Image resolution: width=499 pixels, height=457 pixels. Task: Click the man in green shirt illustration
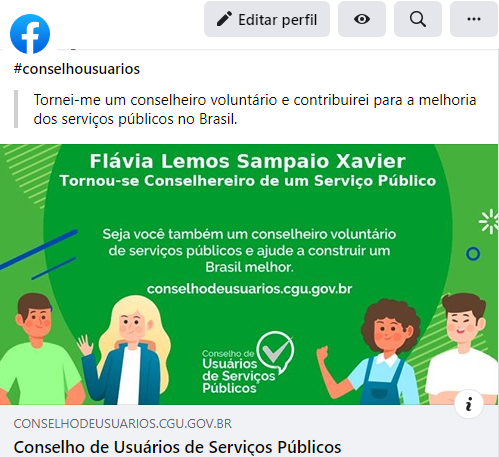point(38,349)
